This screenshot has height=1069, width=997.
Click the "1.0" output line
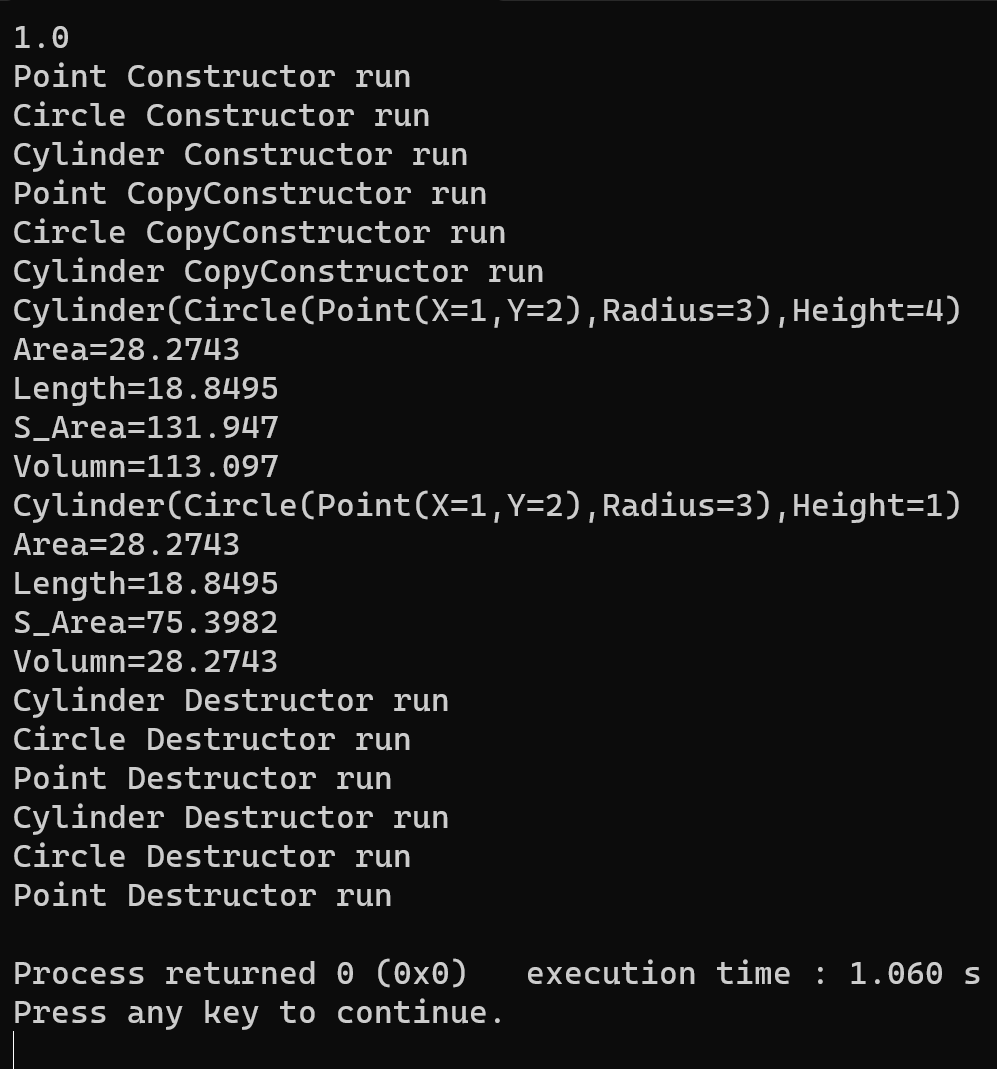[41, 38]
